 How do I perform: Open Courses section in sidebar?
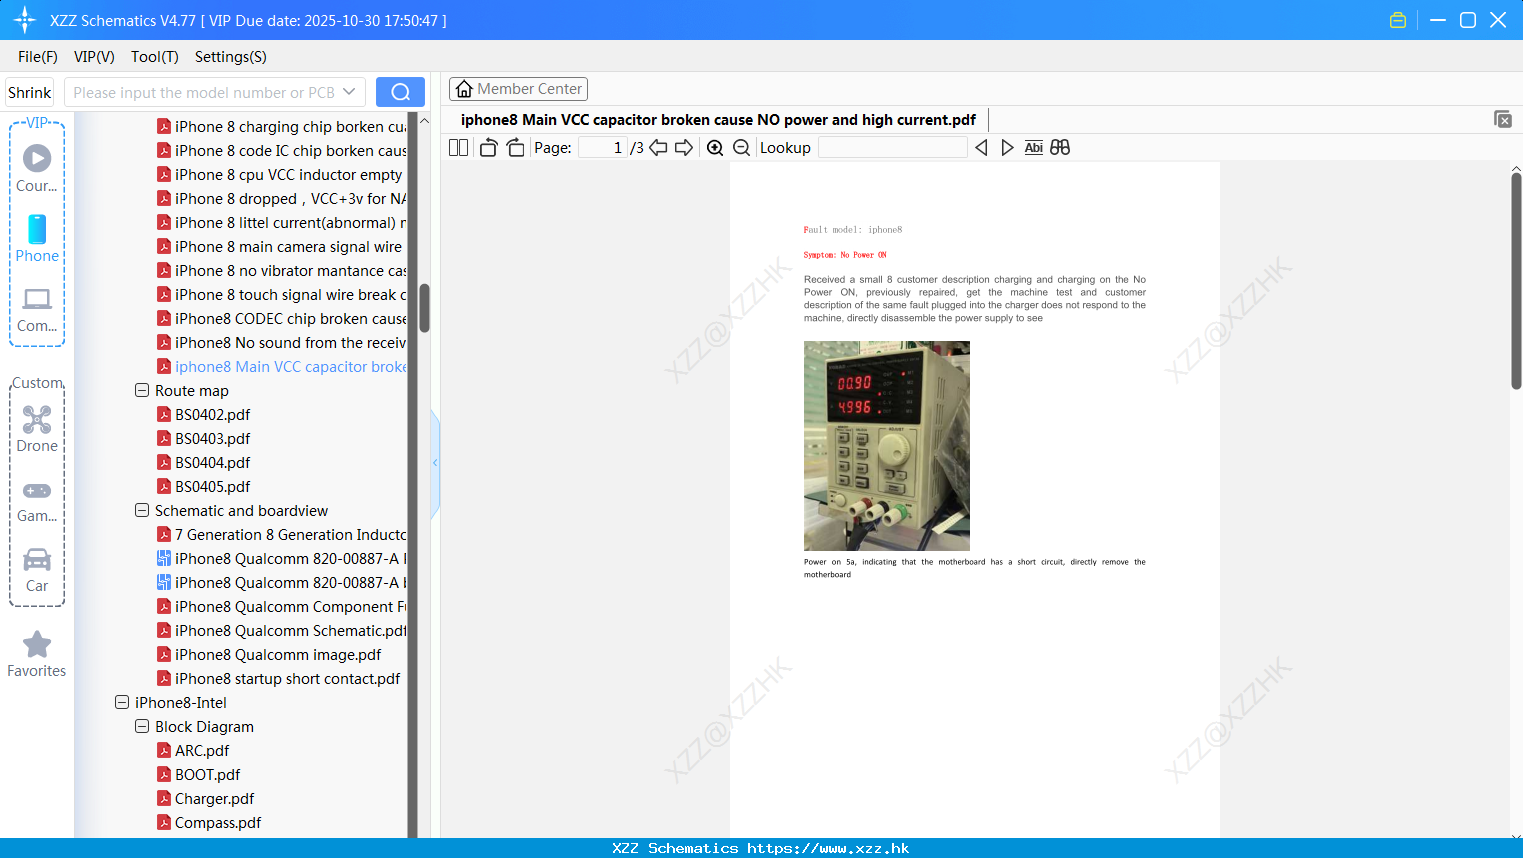pyautogui.click(x=37, y=168)
